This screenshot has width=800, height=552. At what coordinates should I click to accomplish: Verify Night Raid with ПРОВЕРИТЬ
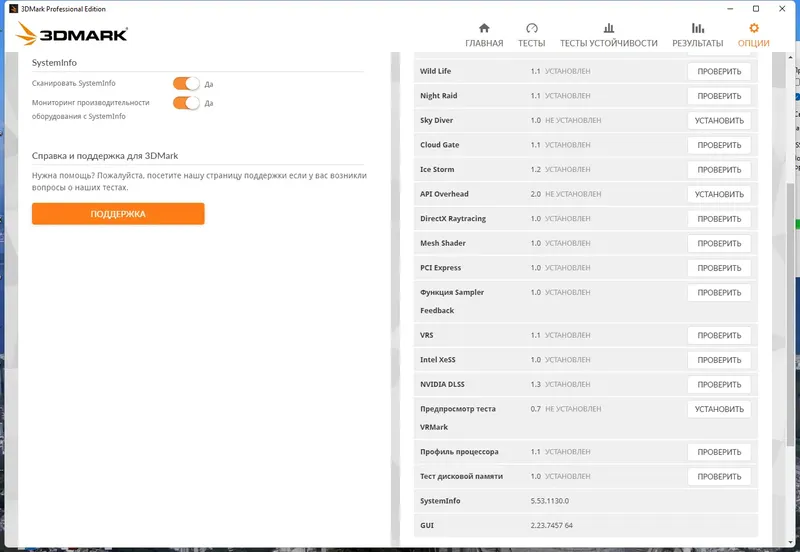(x=719, y=96)
